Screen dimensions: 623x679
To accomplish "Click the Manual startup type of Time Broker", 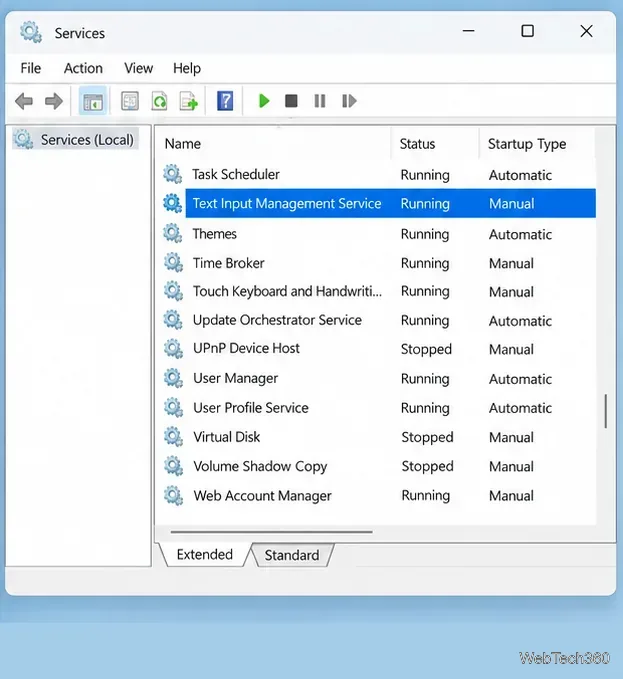I will tap(511, 263).
